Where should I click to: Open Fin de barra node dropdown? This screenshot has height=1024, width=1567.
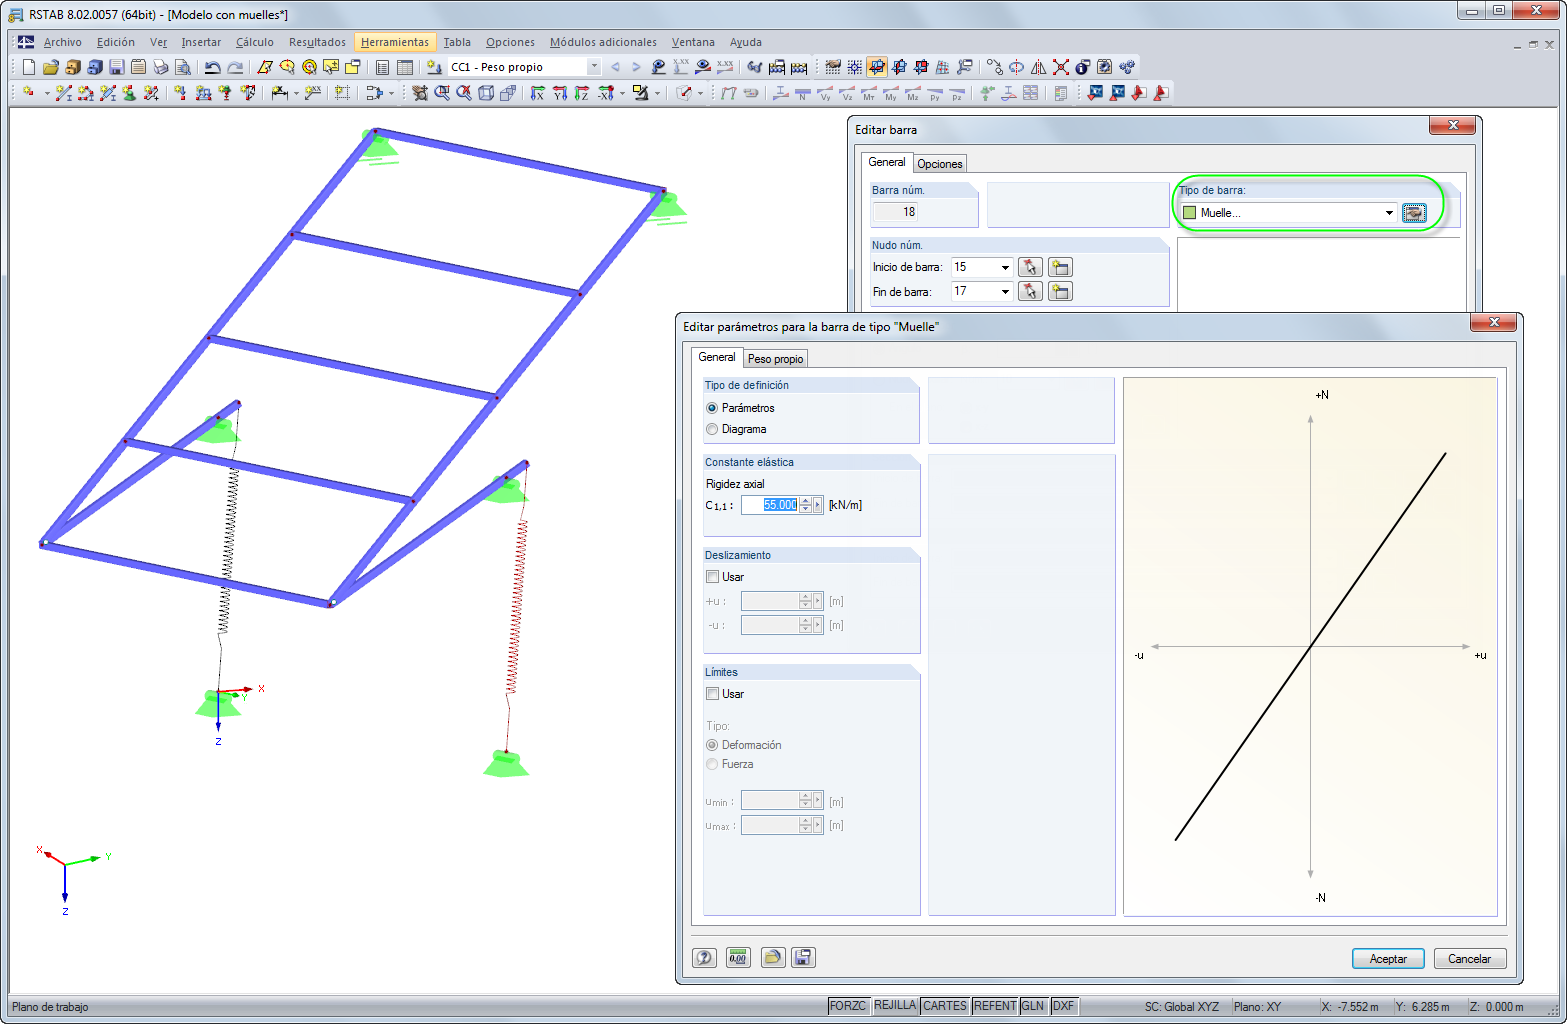(1005, 291)
